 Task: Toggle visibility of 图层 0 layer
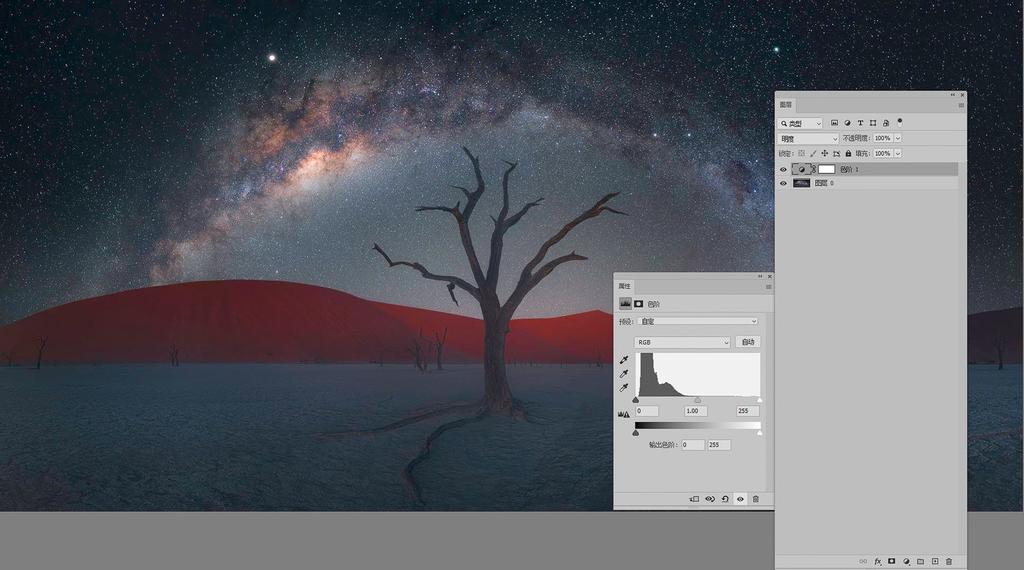tap(783, 183)
